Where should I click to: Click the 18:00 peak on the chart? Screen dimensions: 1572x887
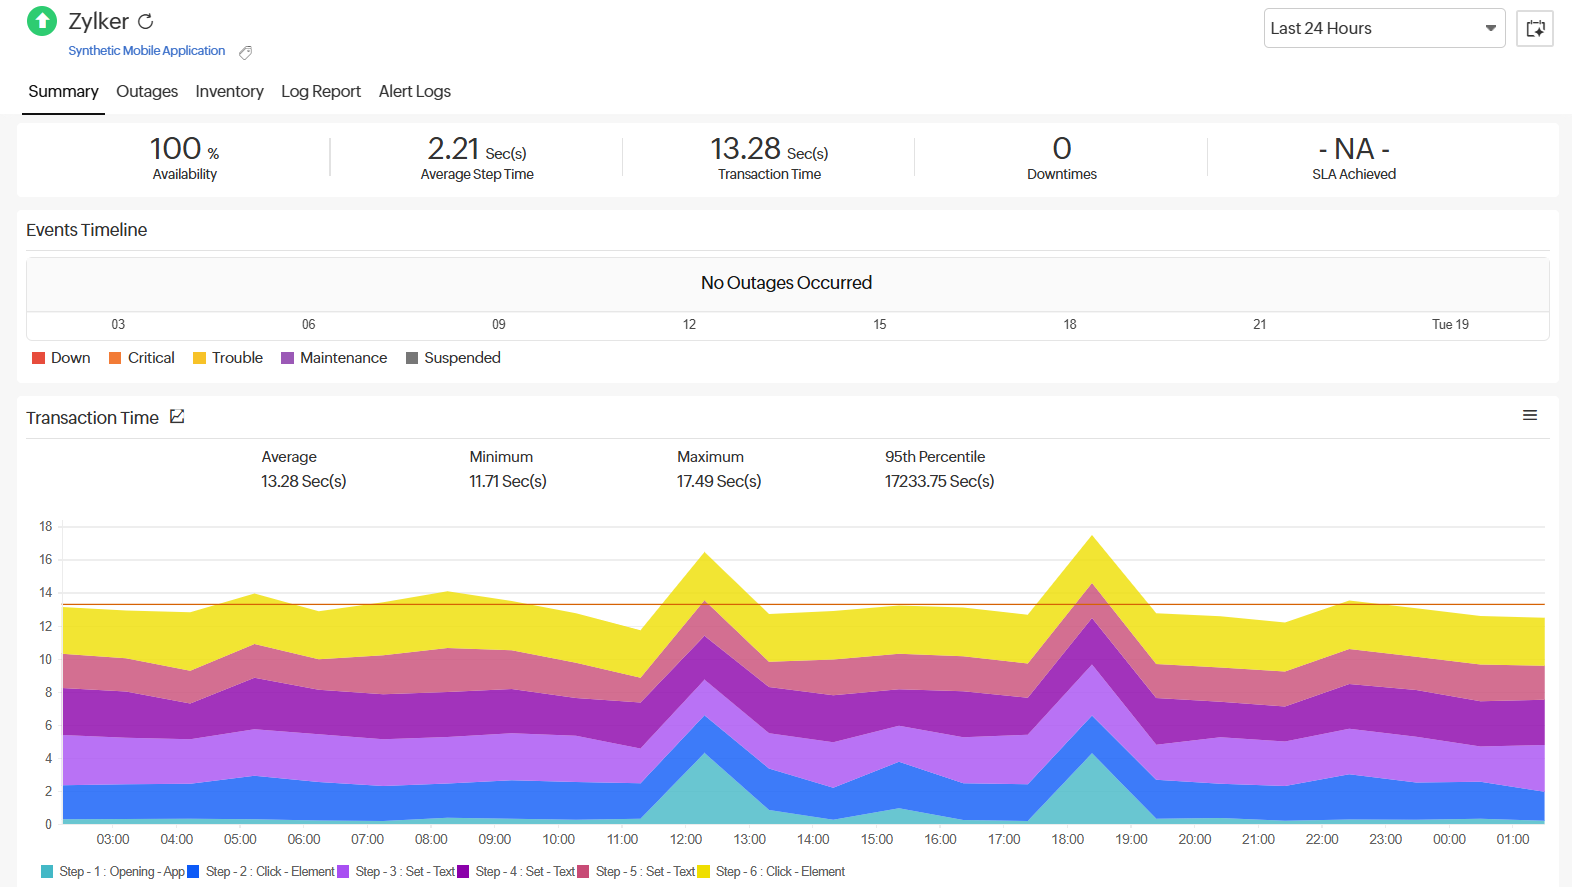click(1092, 538)
